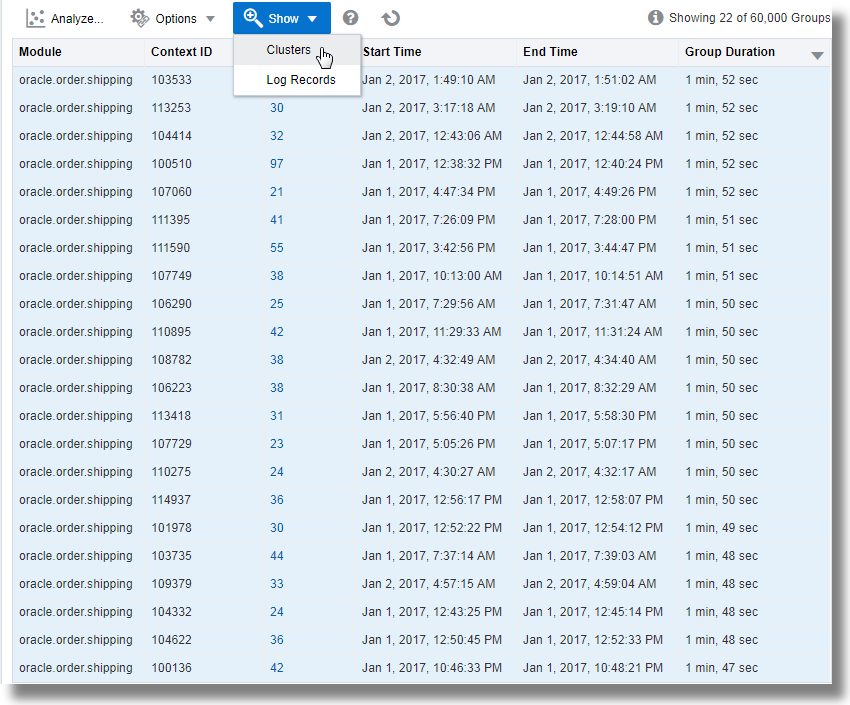Click the magnifying glass Show icon
This screenshot has height=705, width=850.
pos(253,17)
